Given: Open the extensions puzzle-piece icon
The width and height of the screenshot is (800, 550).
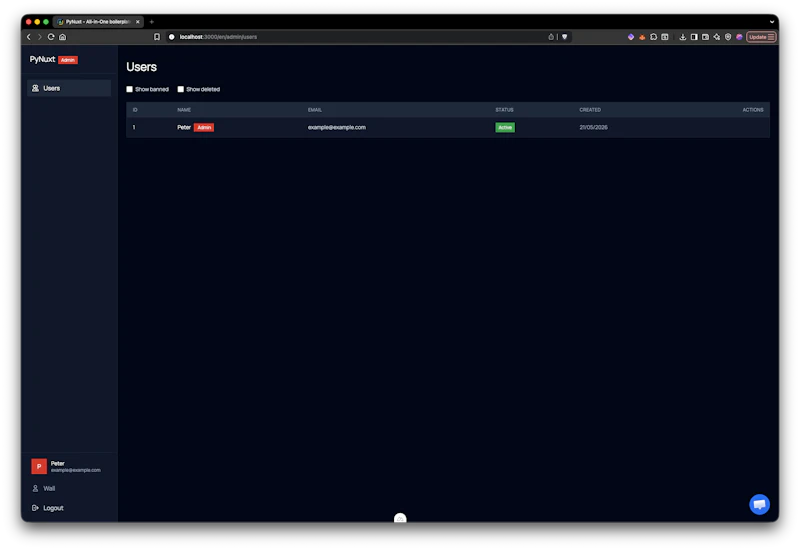Looking at the screenshot, I should point(654,37).
